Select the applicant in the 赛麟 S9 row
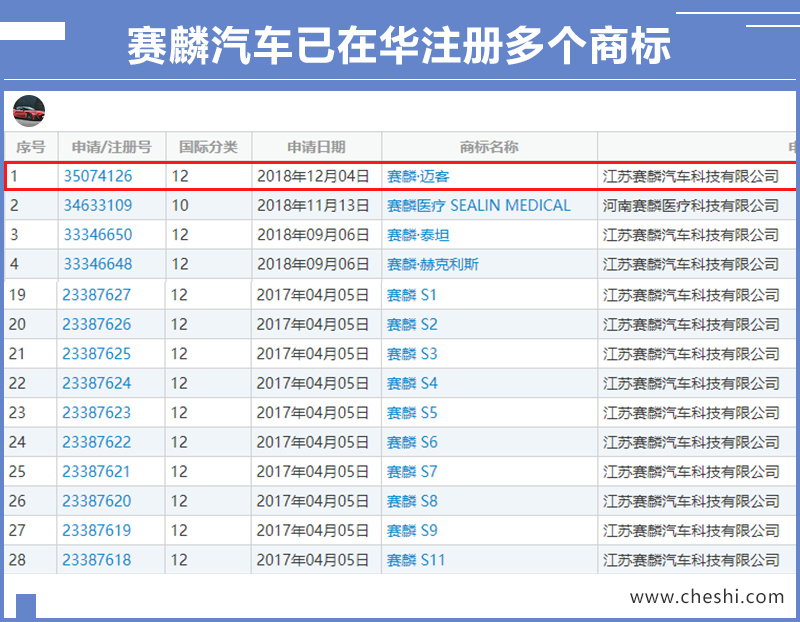This screenshot has height=622, width=800. [691, 531]
